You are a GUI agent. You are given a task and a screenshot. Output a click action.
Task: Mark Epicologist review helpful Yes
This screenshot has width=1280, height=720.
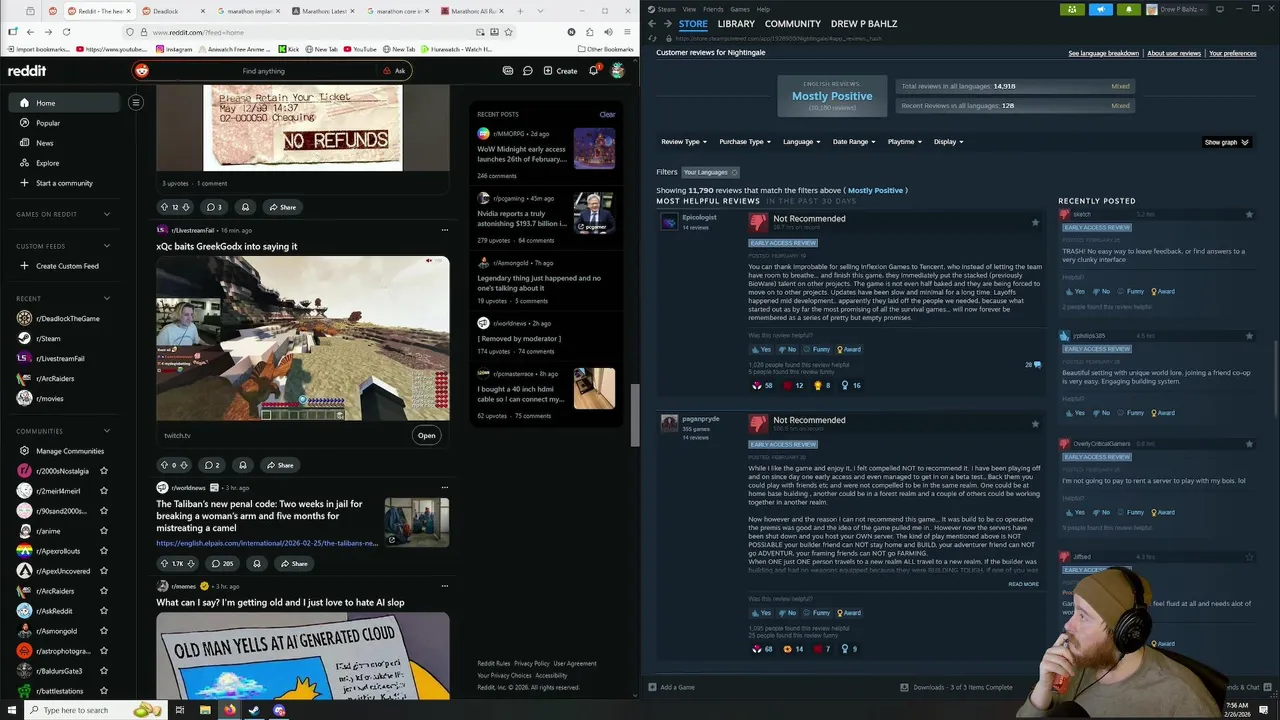coord(762,349)
